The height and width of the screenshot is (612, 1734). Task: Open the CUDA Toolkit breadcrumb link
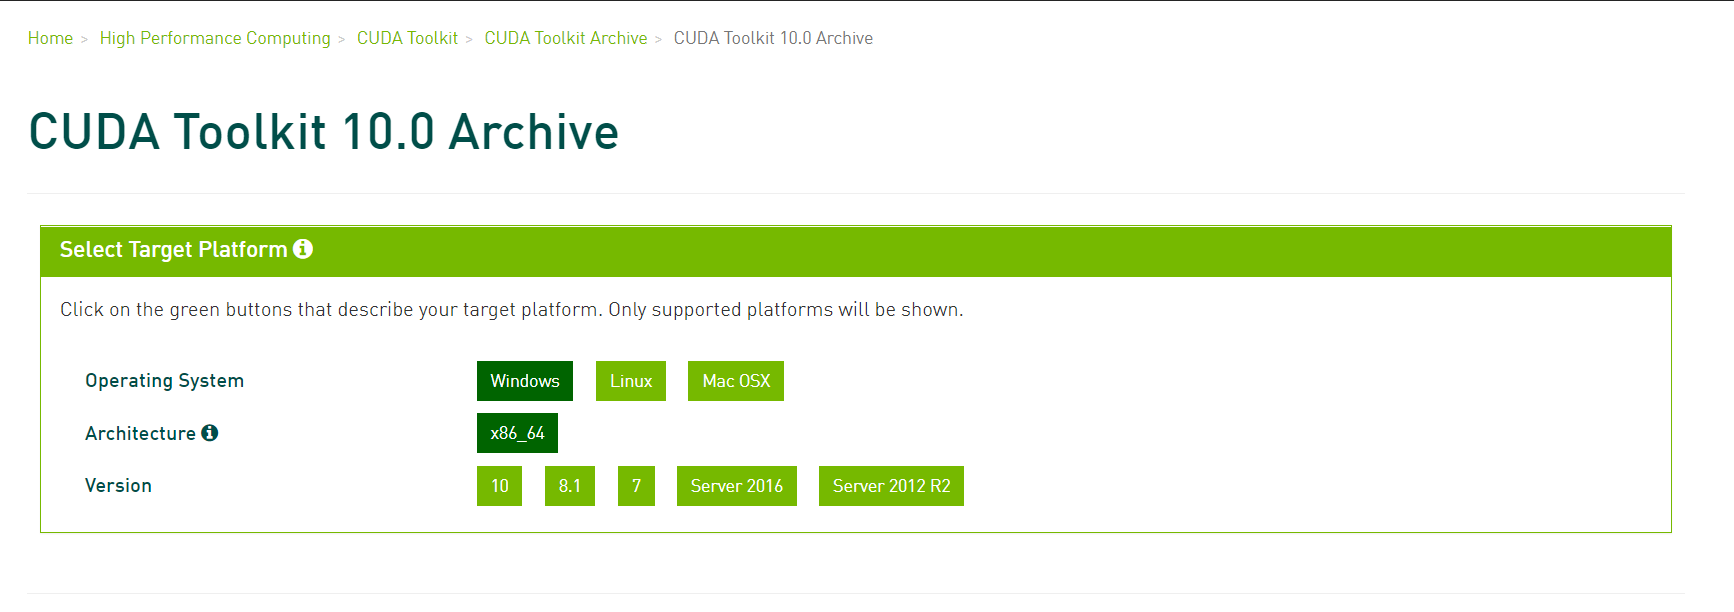click(407, 38)
